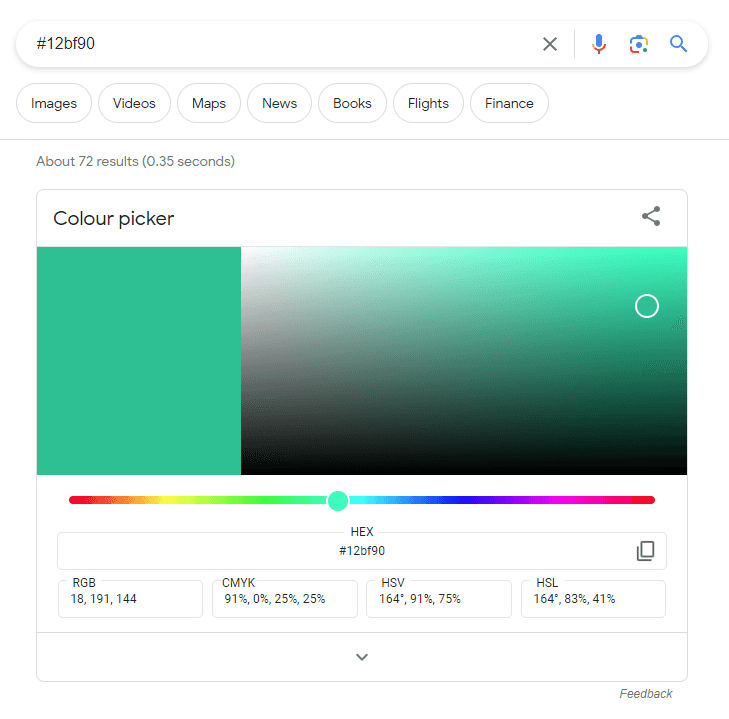Click the CMYK field showing 91%, 0%, 25%, 25%
Image resolution: width=729 pixels, height=719 pixels.
coord(285,599)
